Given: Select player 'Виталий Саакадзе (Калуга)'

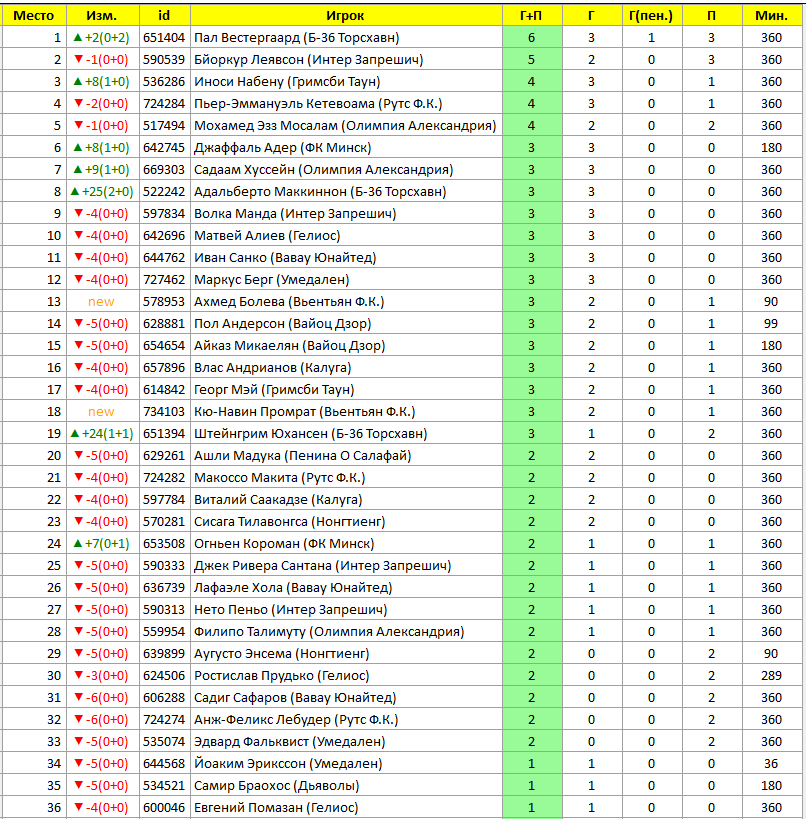Looking at the screenshot, I should [x=278, y=499].
